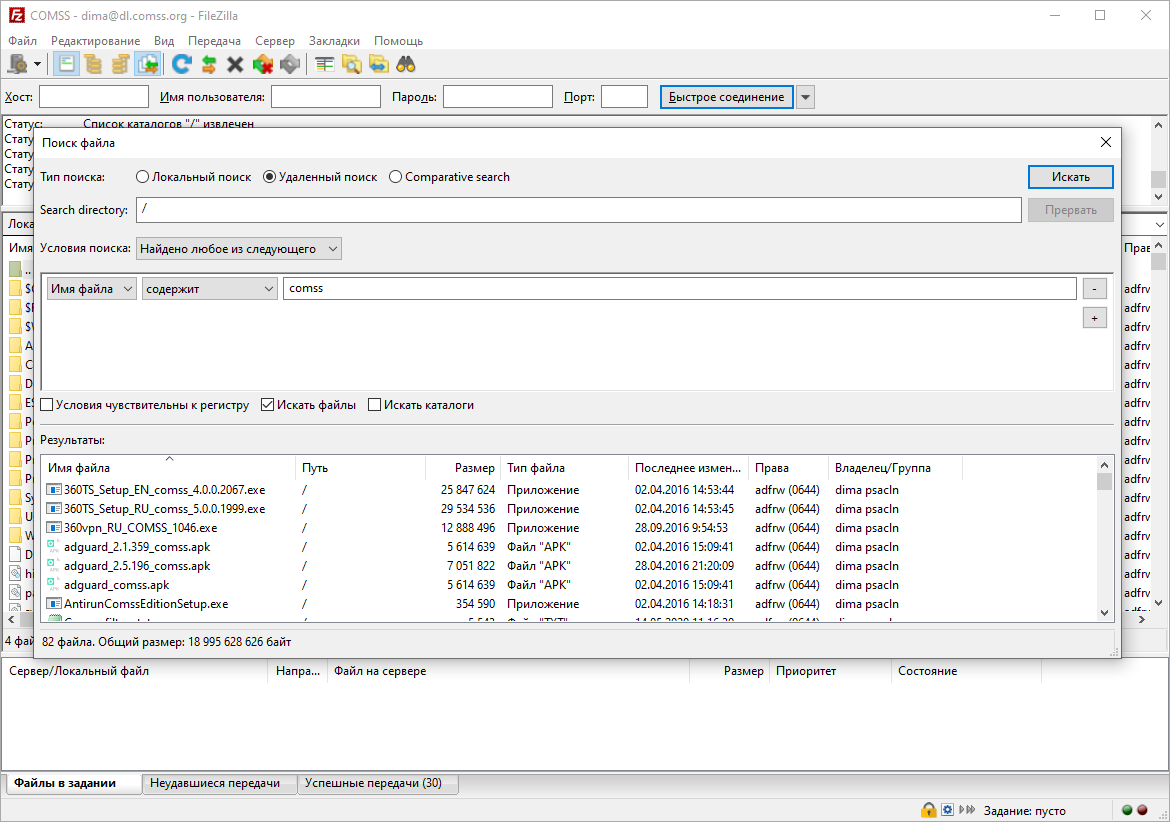
Task: Toggle the remote directory tree icon
Action: coord(120,65)
